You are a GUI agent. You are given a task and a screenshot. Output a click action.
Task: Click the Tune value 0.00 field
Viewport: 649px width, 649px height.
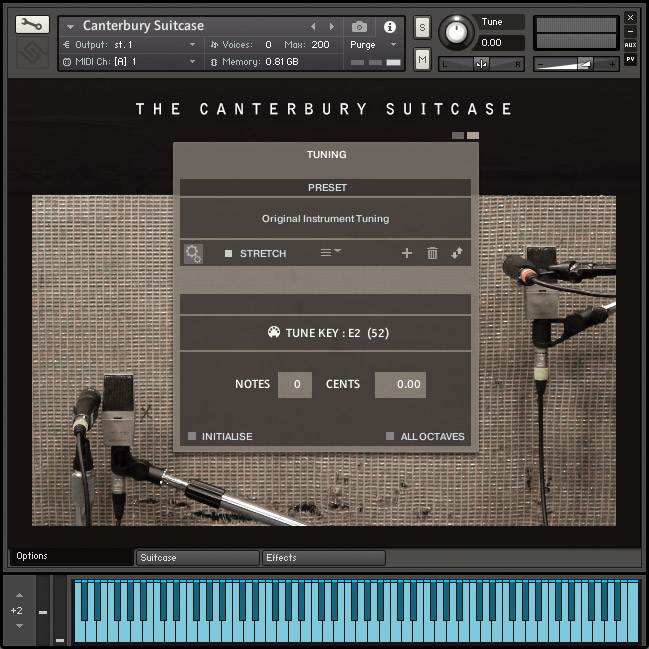[500, 43]
